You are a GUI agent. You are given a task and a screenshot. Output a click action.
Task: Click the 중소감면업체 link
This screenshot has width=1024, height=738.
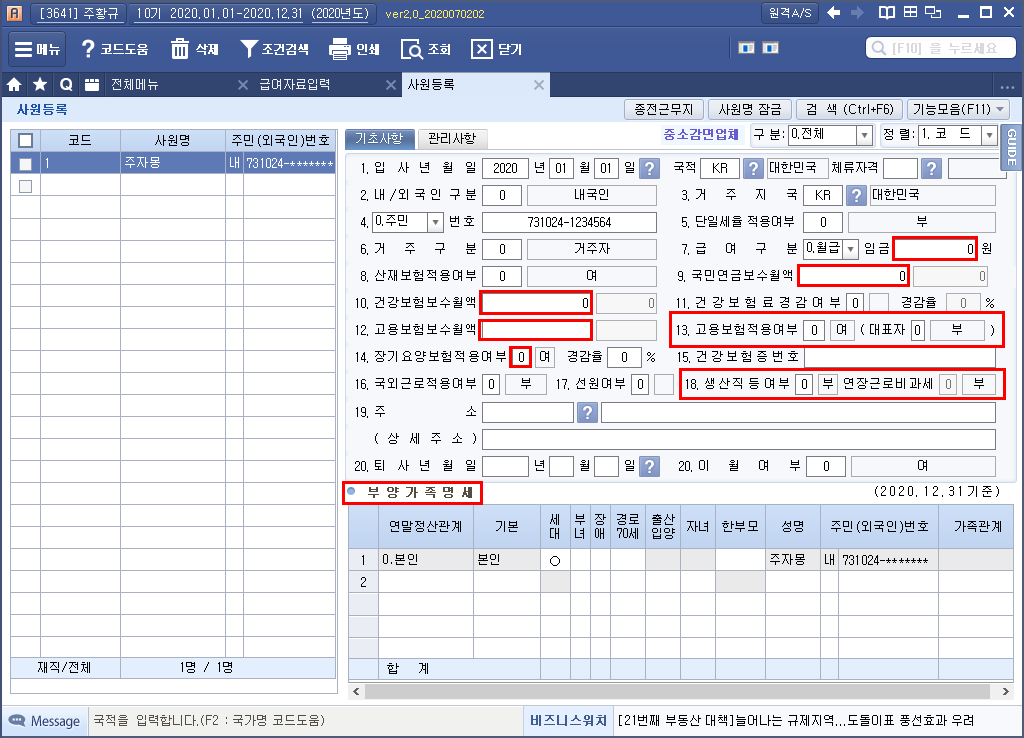[x=701, y=135]
